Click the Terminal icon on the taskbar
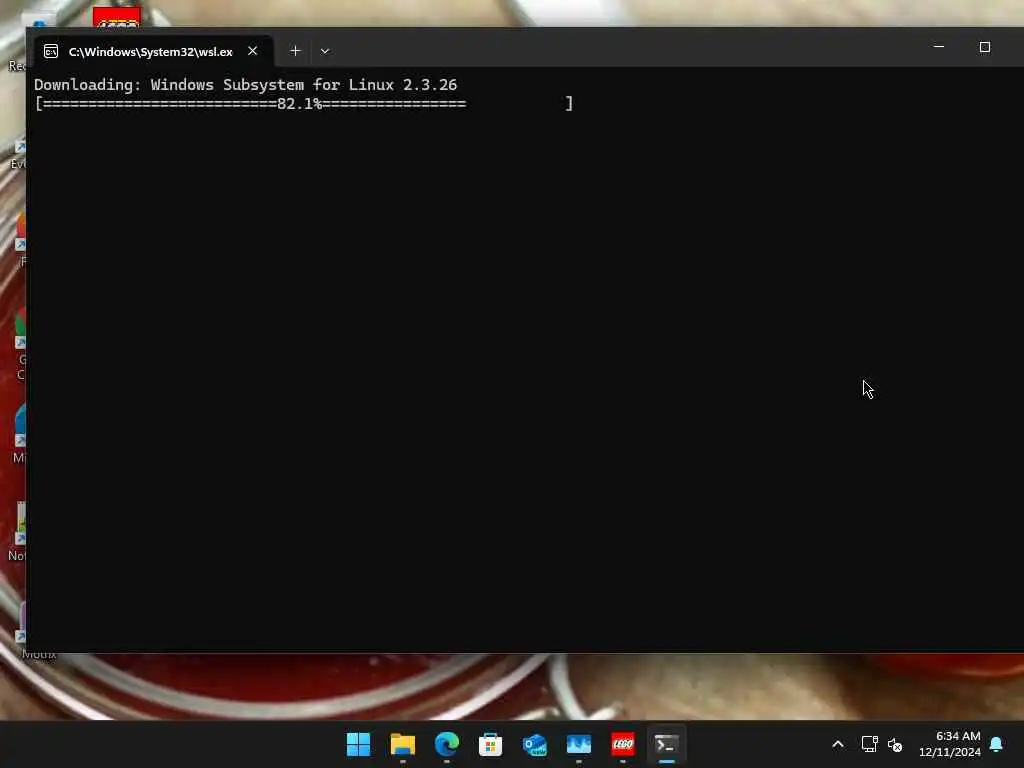The image size is (1024, 768). point(667,744)
